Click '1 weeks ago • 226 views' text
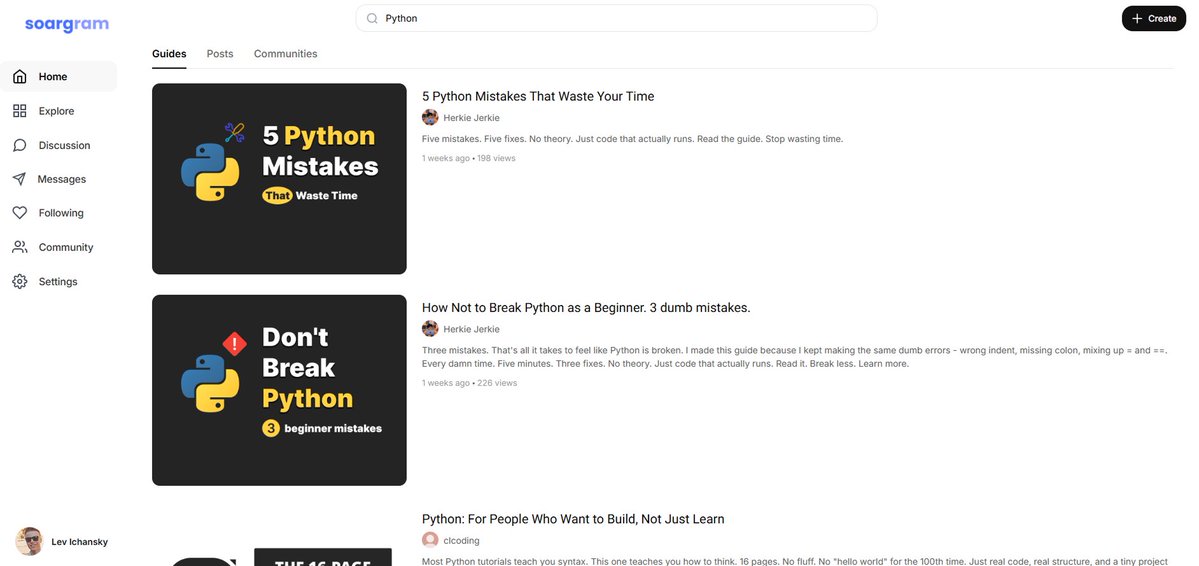Viewport: 1199px width, 566px height. (470, 382)
